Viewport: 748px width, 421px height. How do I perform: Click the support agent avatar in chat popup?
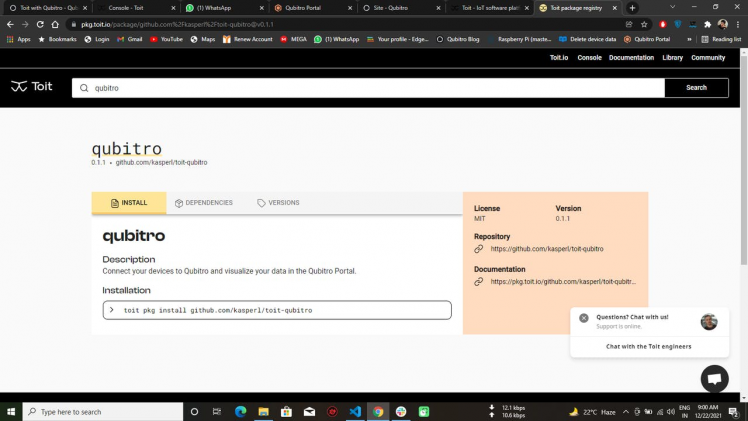click(x=709, y=322)
